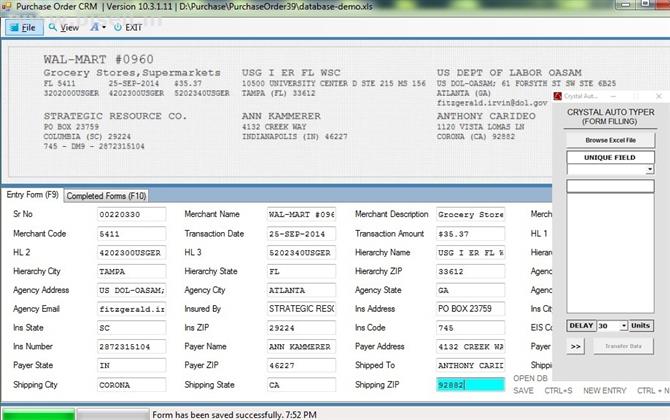Click the Transaction Date field
670x420 pixels.
(x=301, y=234)
